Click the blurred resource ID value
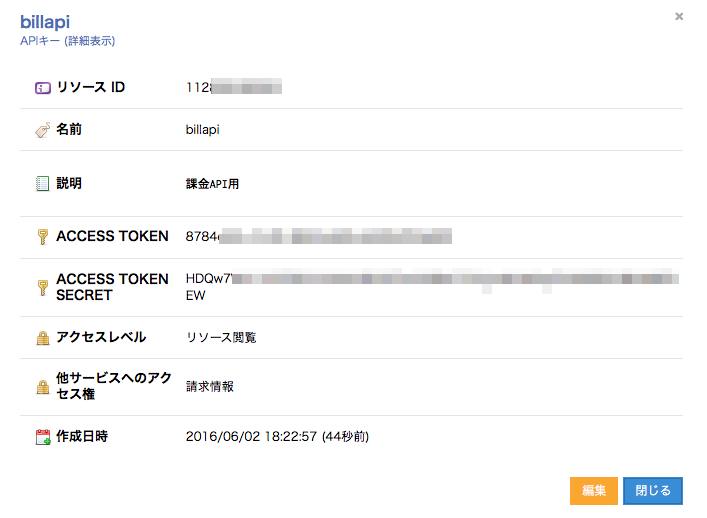The image size is (707, 518). [x=234, y=88]
